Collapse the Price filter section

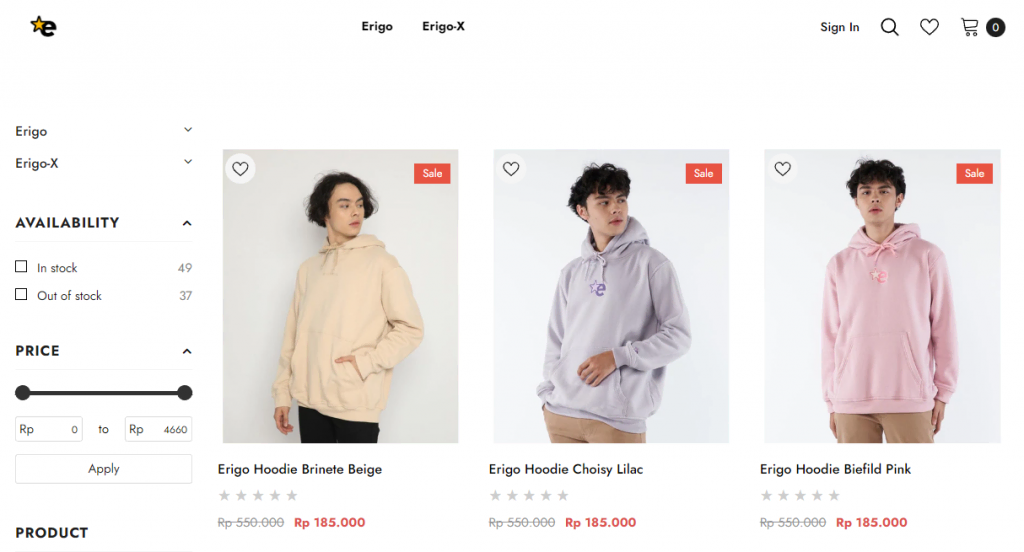click(187, 351)
